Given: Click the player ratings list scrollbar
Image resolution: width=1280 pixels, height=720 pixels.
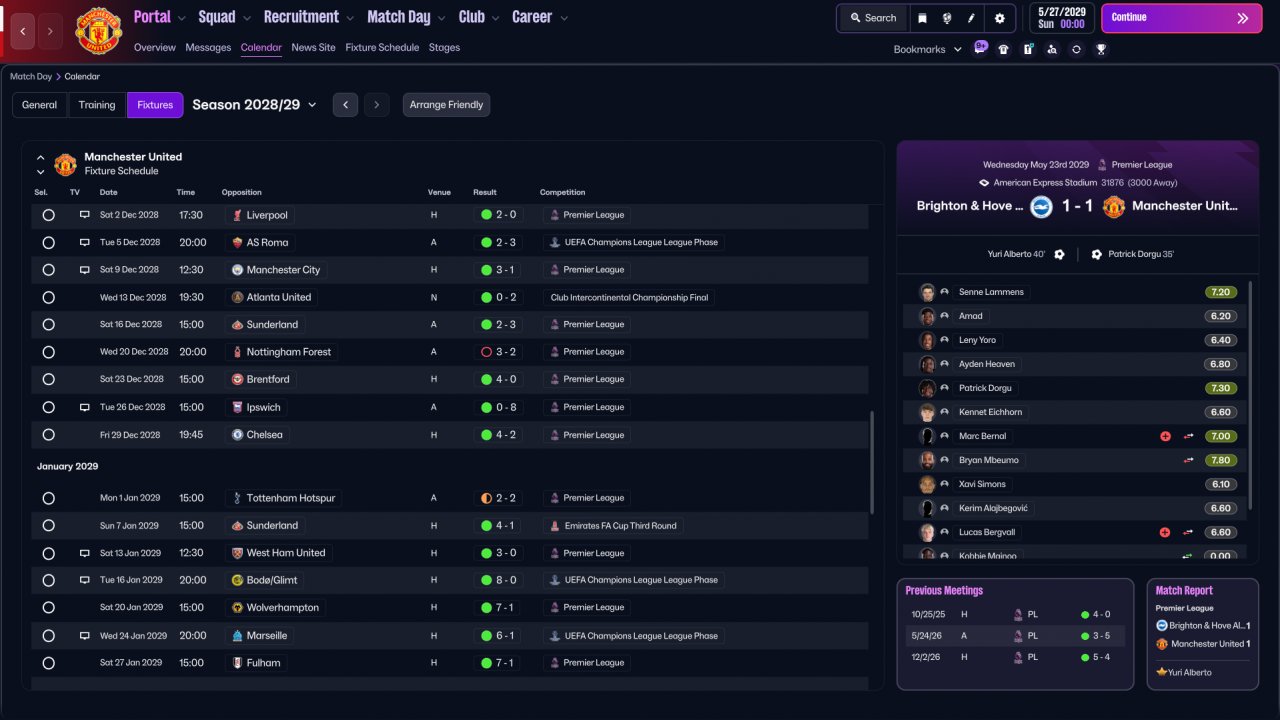Looking at the screenshot, I should pos(1250,395).
